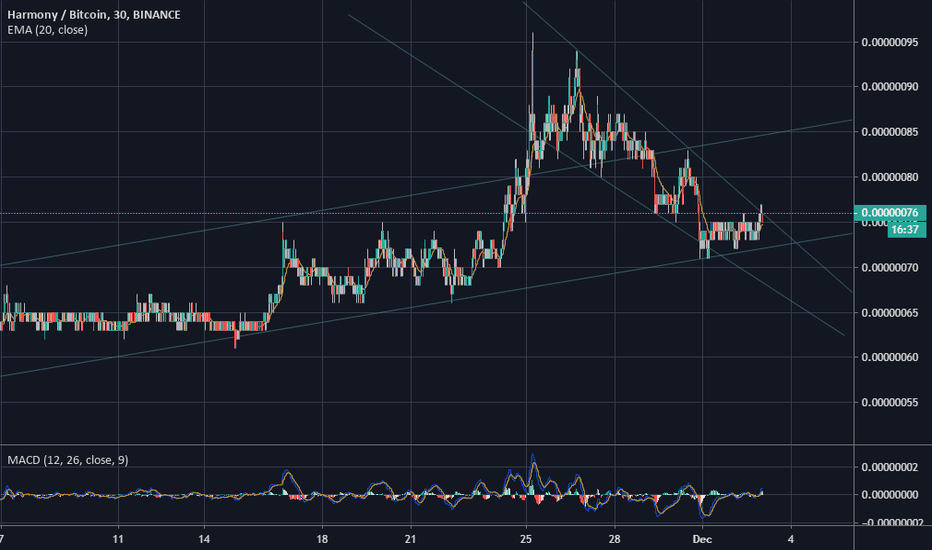Click the 0.00000065 price axis label
932x550 pixels.
(890, 313)
